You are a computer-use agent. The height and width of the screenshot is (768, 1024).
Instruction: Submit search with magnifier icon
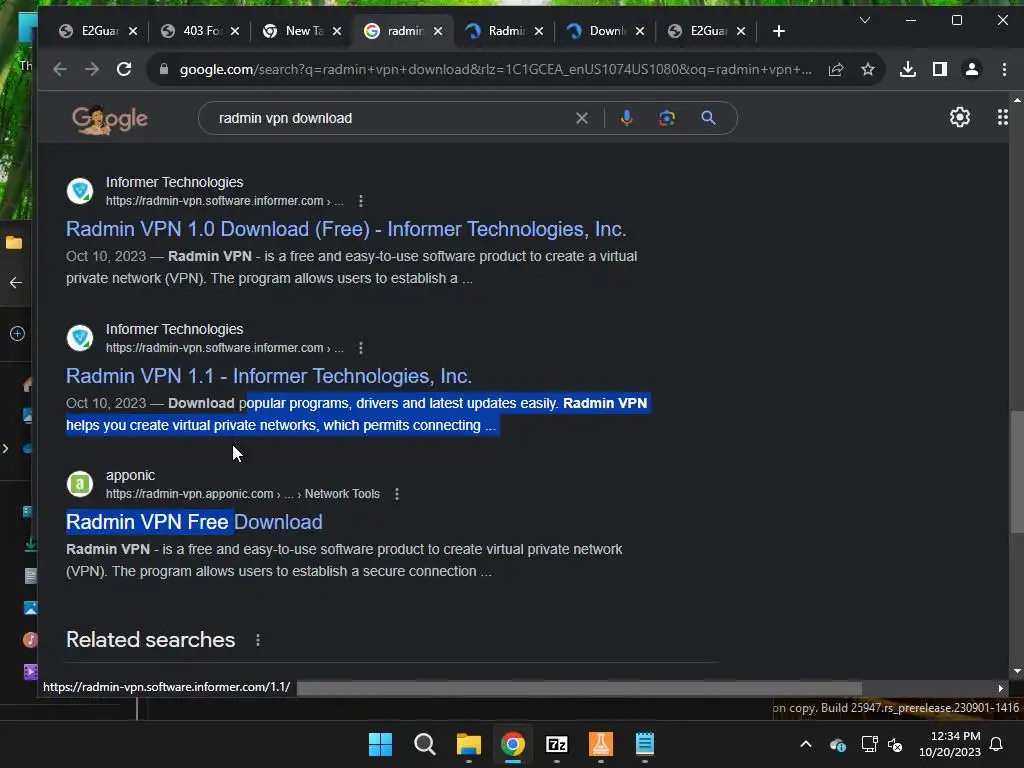709,118
